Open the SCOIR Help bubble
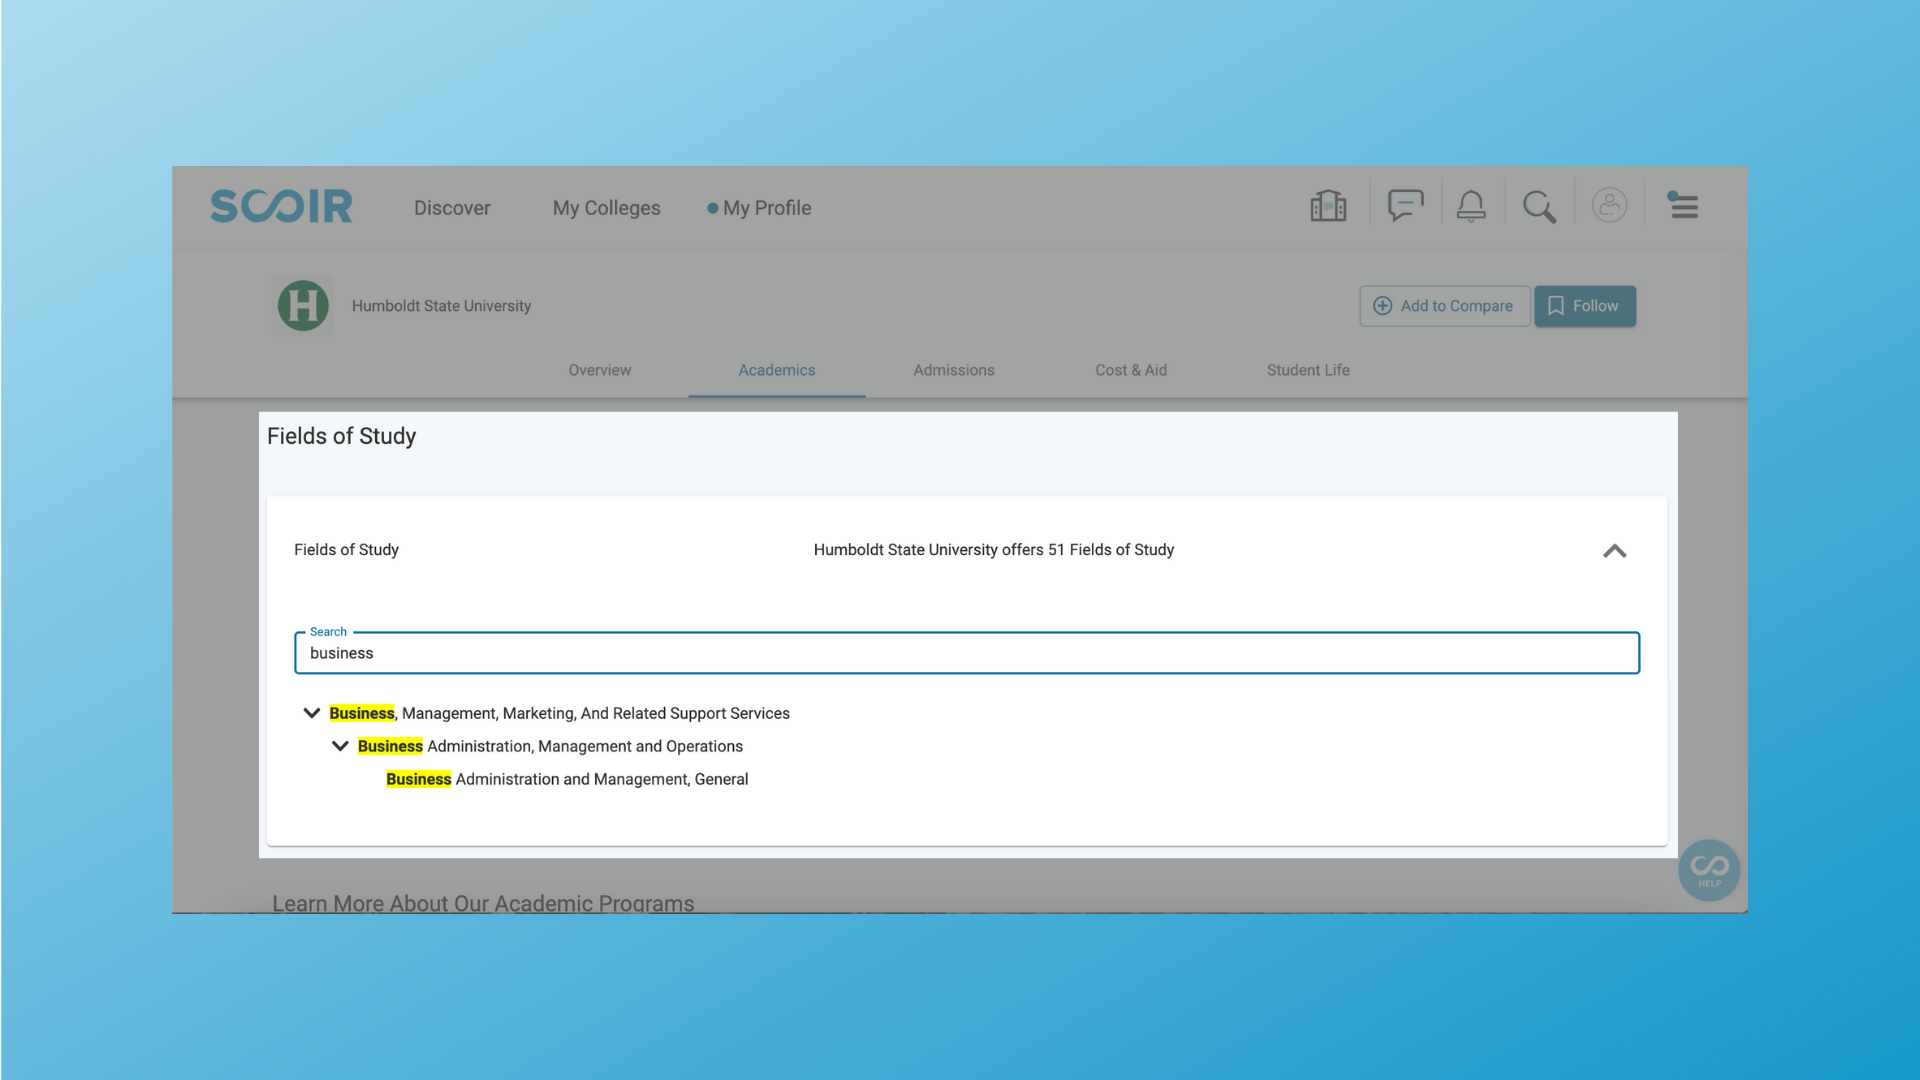1920x1080 pixels. (x=1709, y=870)
